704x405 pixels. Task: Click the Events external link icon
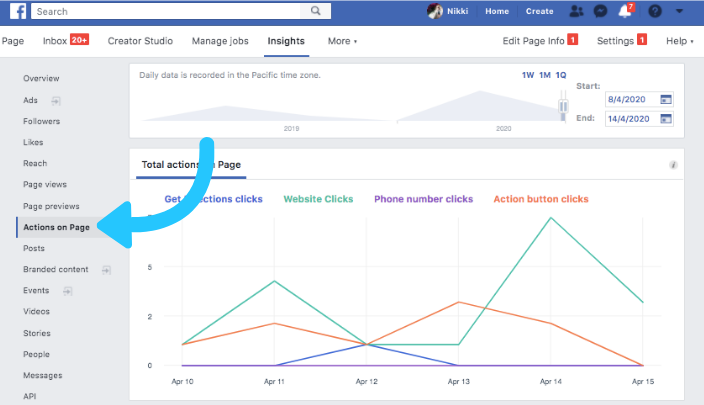coord(67,291)
